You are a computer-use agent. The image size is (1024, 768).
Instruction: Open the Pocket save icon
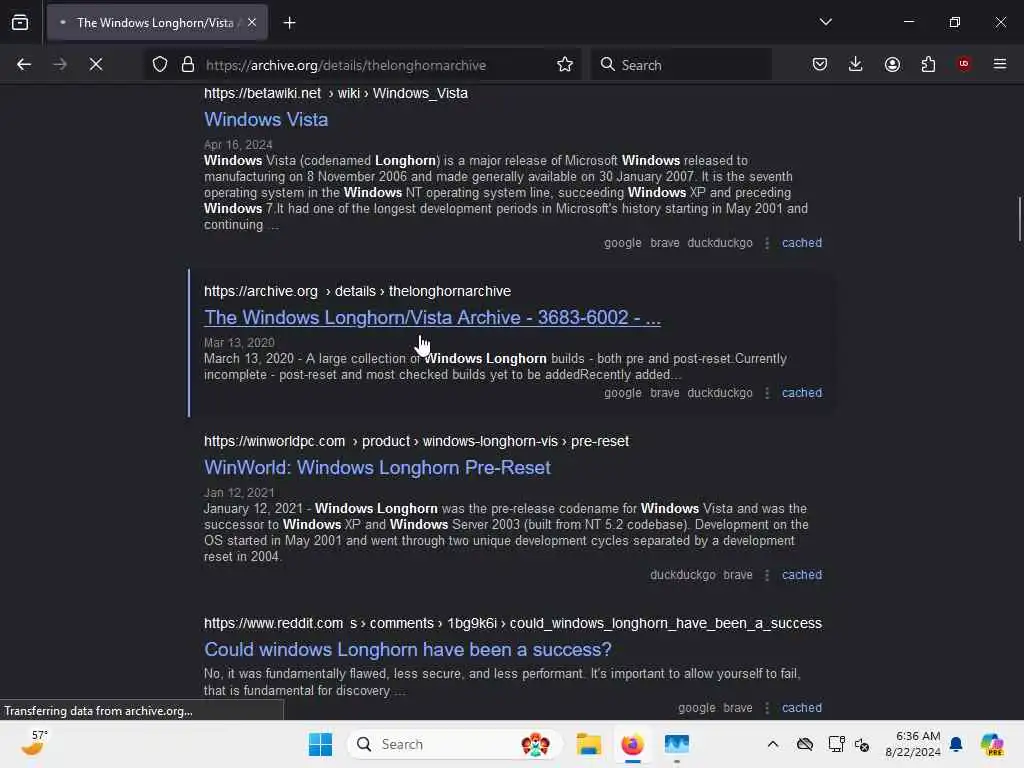tap(820, 64)
